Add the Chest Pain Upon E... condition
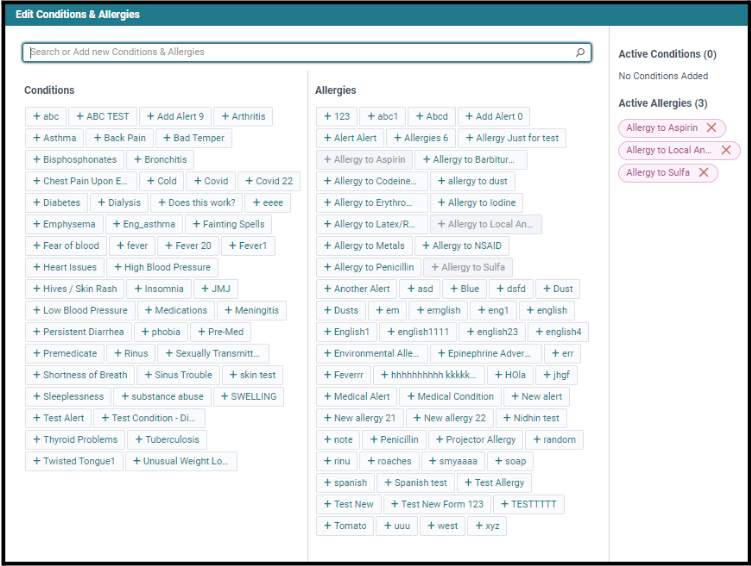 [81, 181]
